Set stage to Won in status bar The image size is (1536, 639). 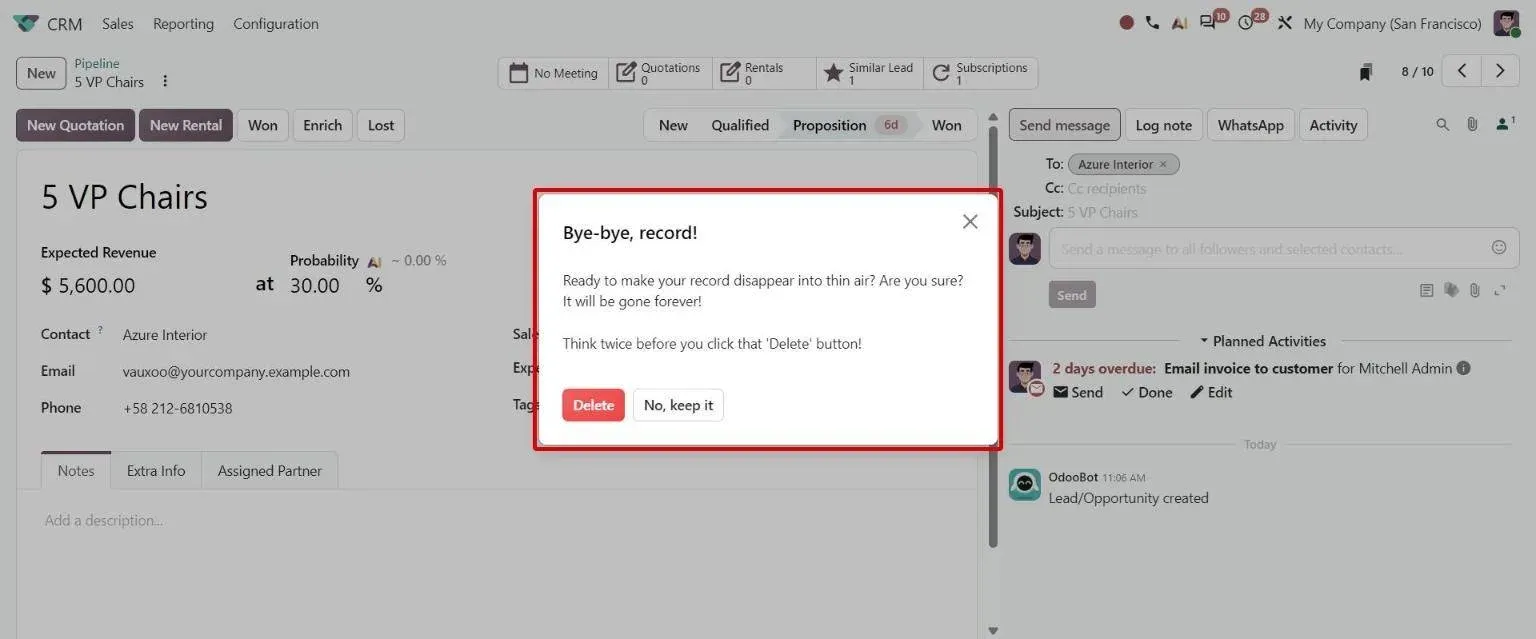pos(947,125)
